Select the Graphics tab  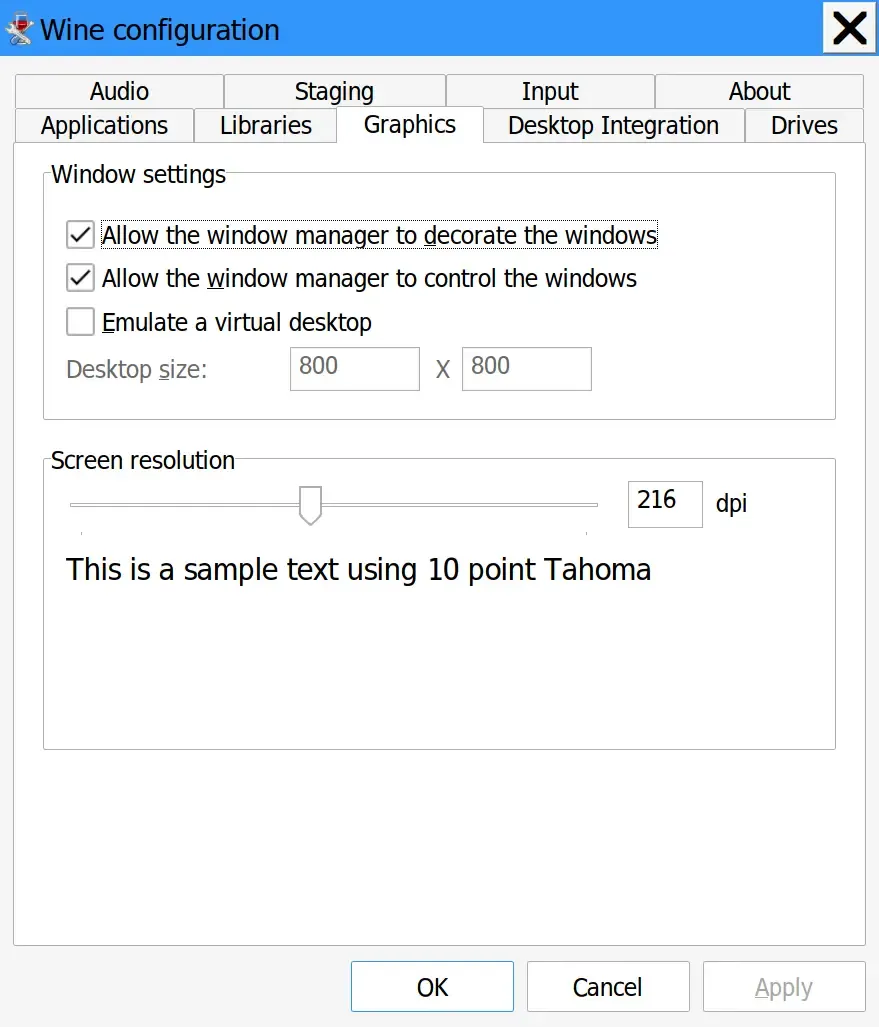point(410,125)
